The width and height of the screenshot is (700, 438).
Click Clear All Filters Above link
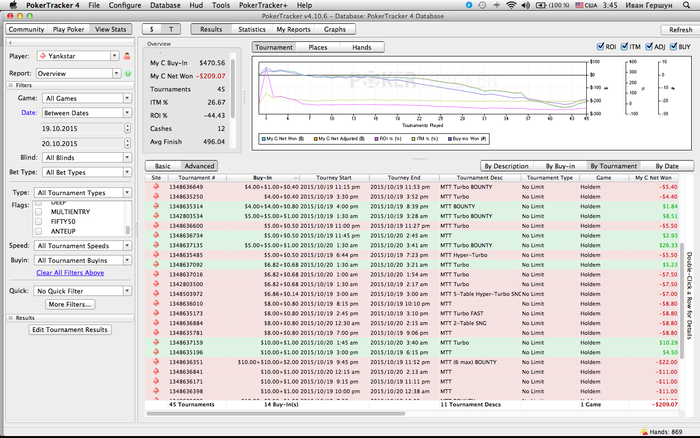click(x=70, y=273)
